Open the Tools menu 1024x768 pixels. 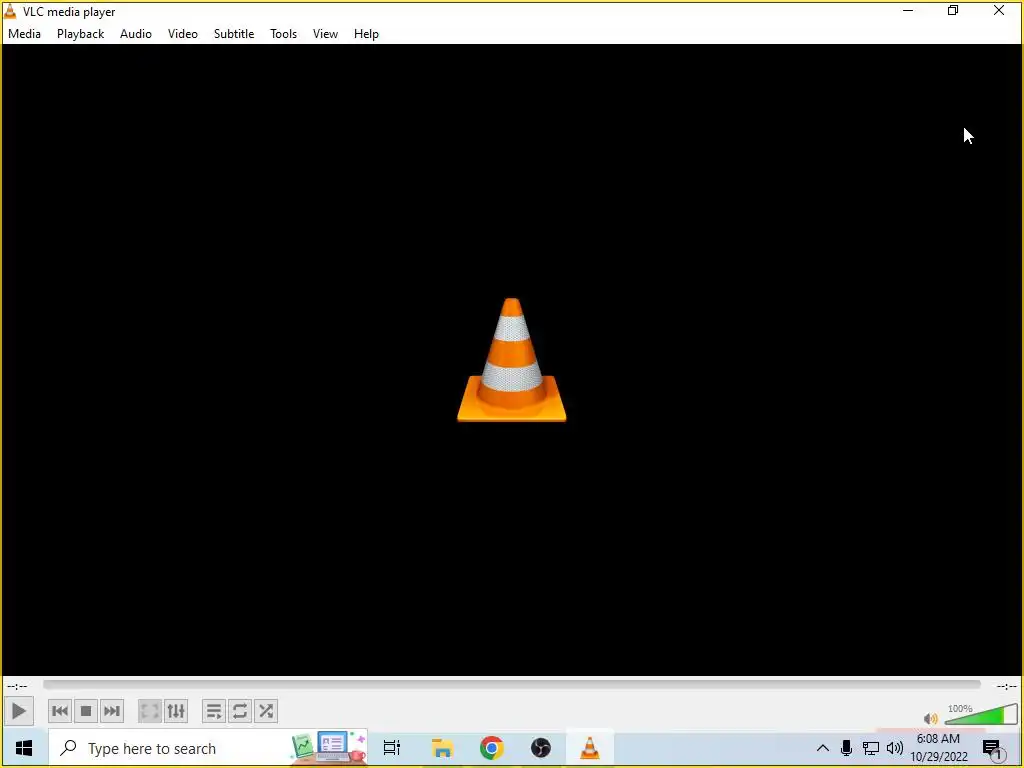click(283, 34)
